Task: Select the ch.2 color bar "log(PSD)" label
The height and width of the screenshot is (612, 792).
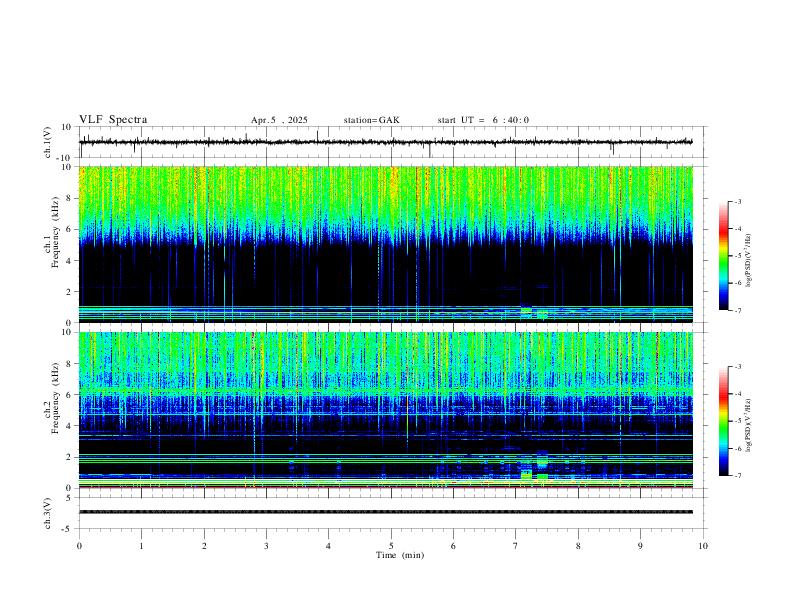Action: point(749,425)
